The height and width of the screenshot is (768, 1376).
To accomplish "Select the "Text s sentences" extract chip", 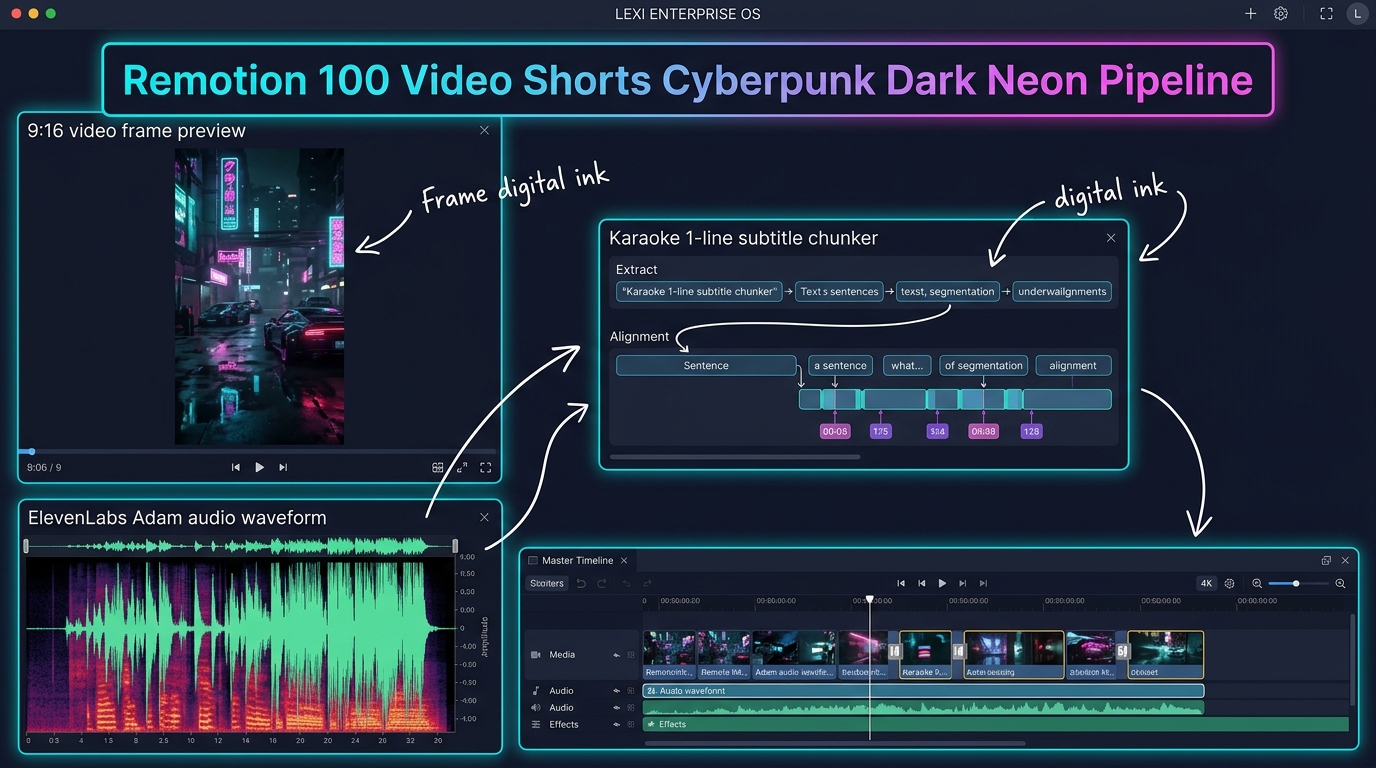I will [x=839, y=292].
